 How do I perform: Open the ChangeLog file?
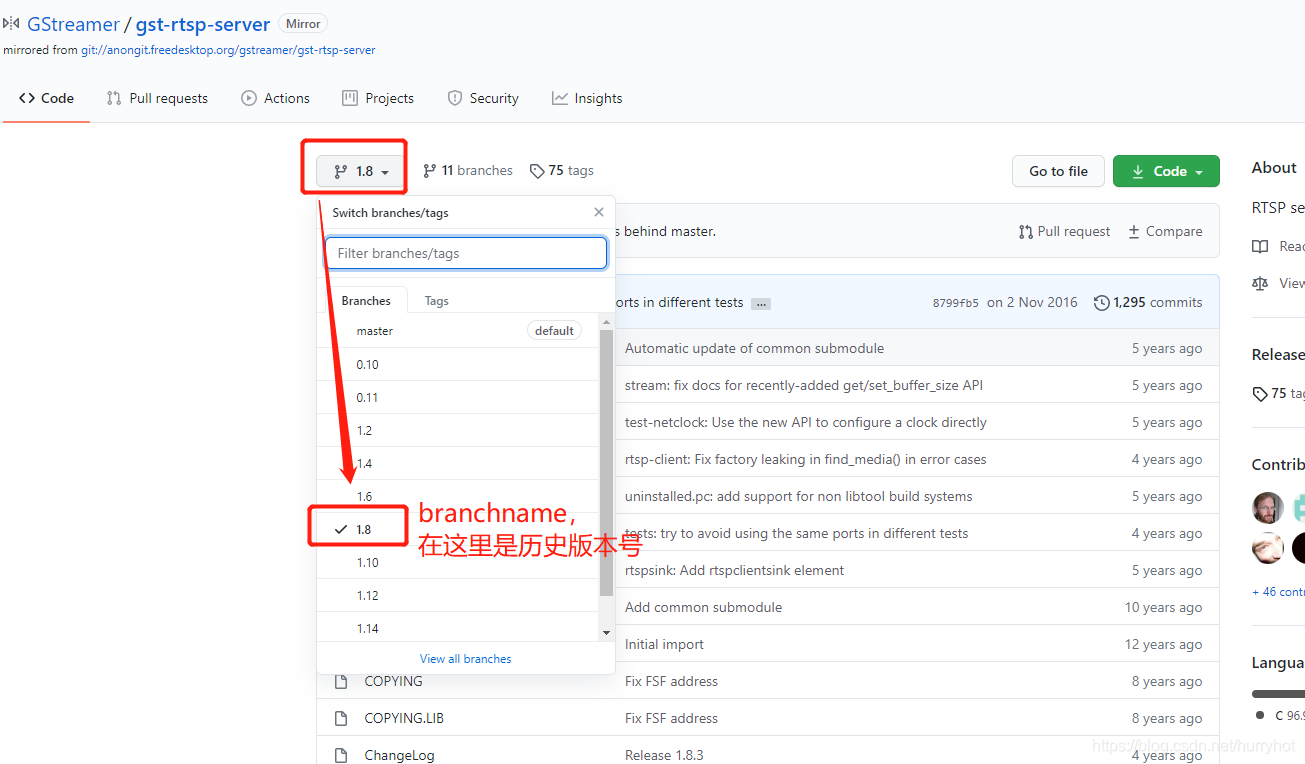tap(399, 755)
